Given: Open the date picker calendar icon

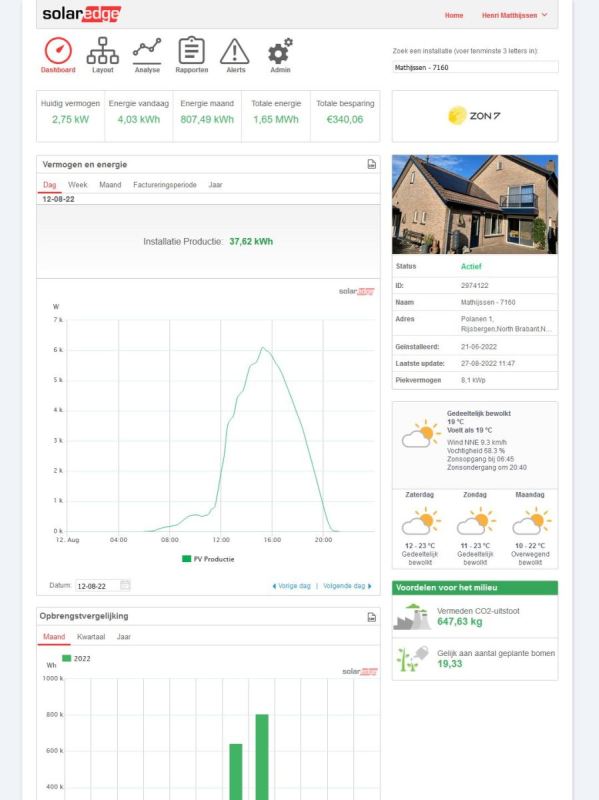Looking at the screenshot, I should [124, 585].
